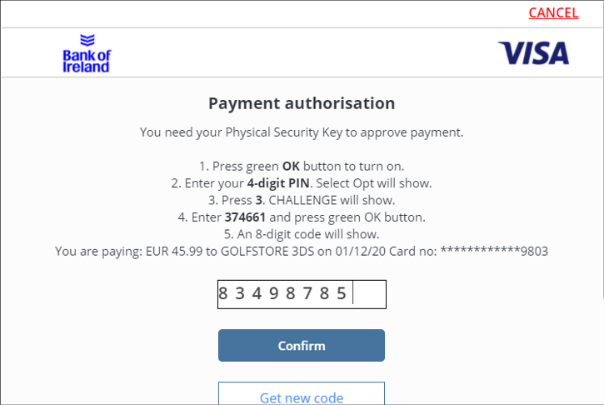This screenshot has height=405, width=604.
Task: Click the CANCEL link
Action: coord(553,13)
